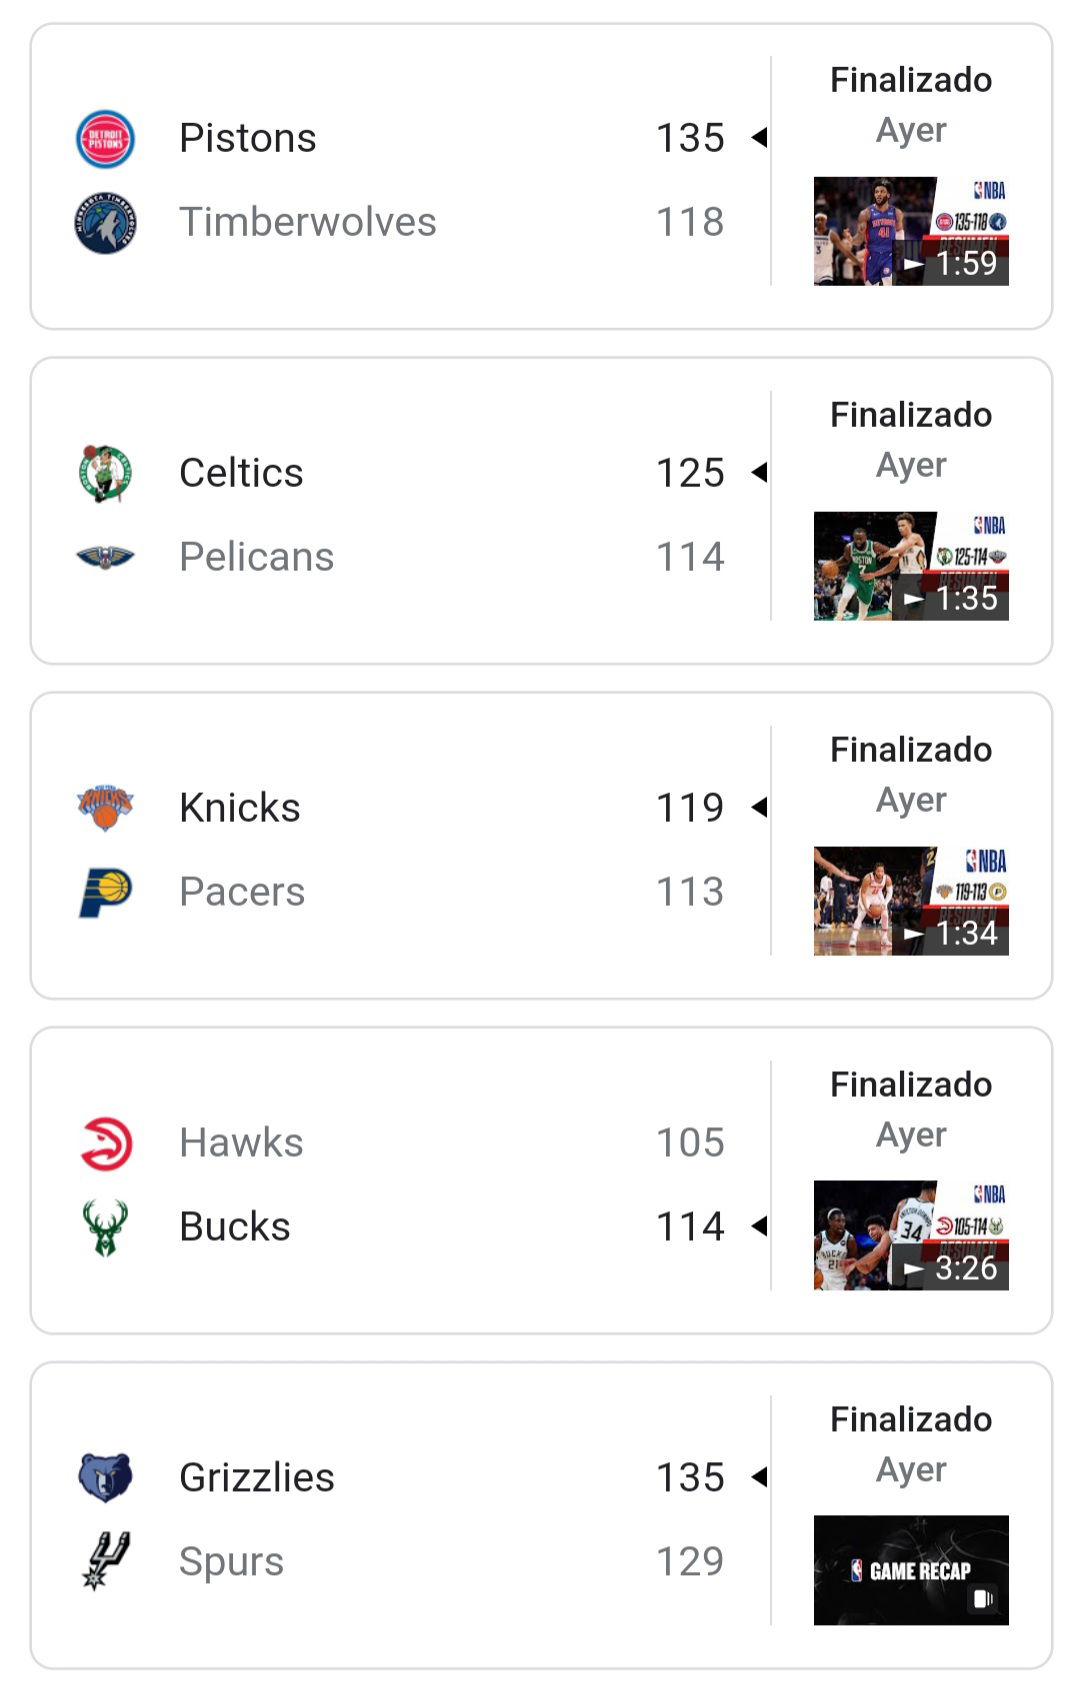Screen dimensions: 1080x1700
Task: Click the New Orleans Pelicans logo
Action: [x=105, y=557]
